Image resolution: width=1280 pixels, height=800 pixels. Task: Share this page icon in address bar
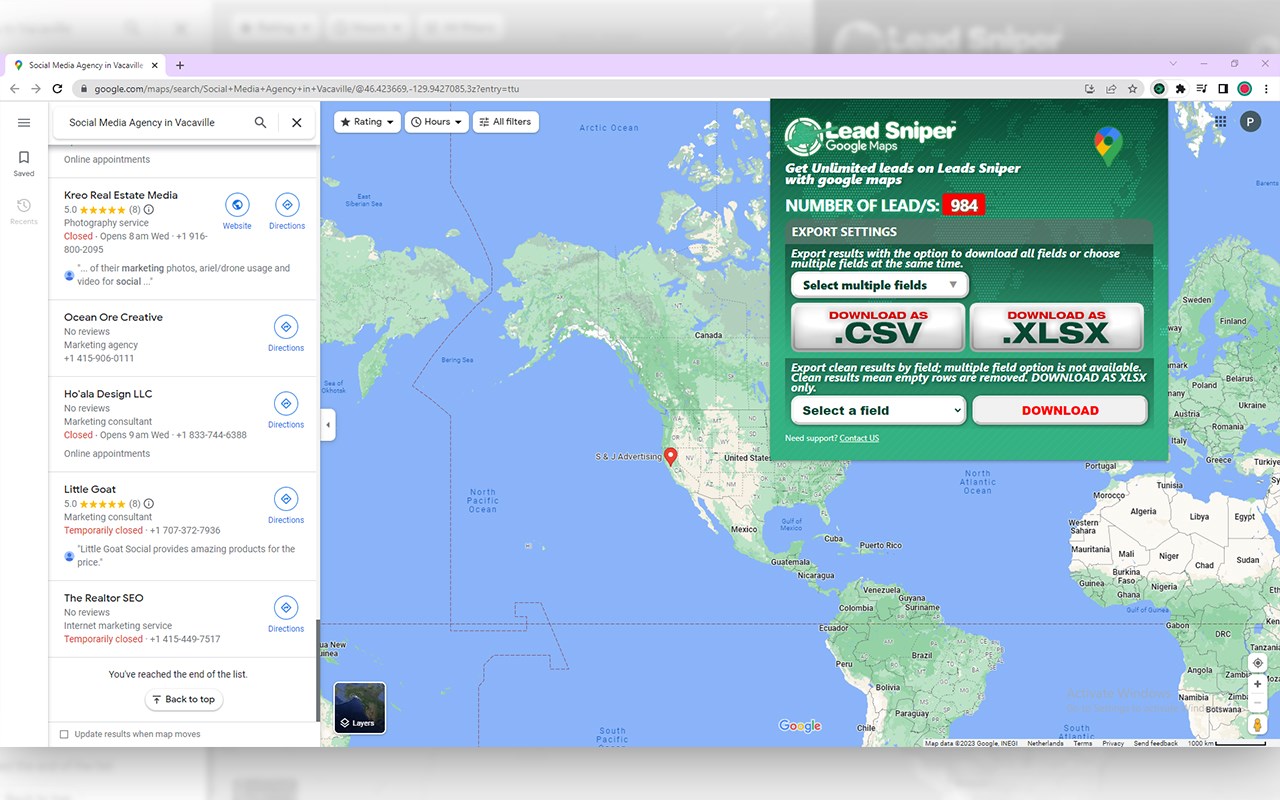[x=1111, y=89]
